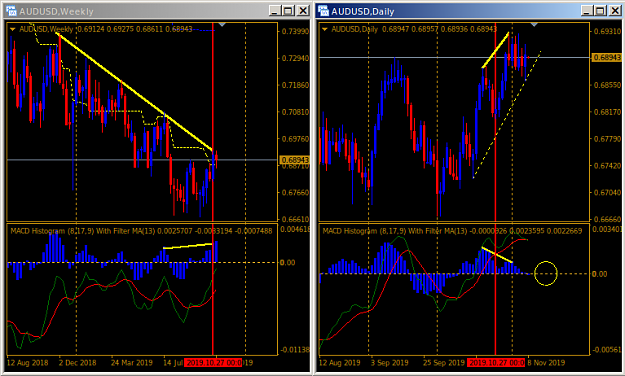Minimize the AUDUSD.Daily chart window
Image resolution: width=625 pixels, height=376 pixels.
click(x=587, y=11)
